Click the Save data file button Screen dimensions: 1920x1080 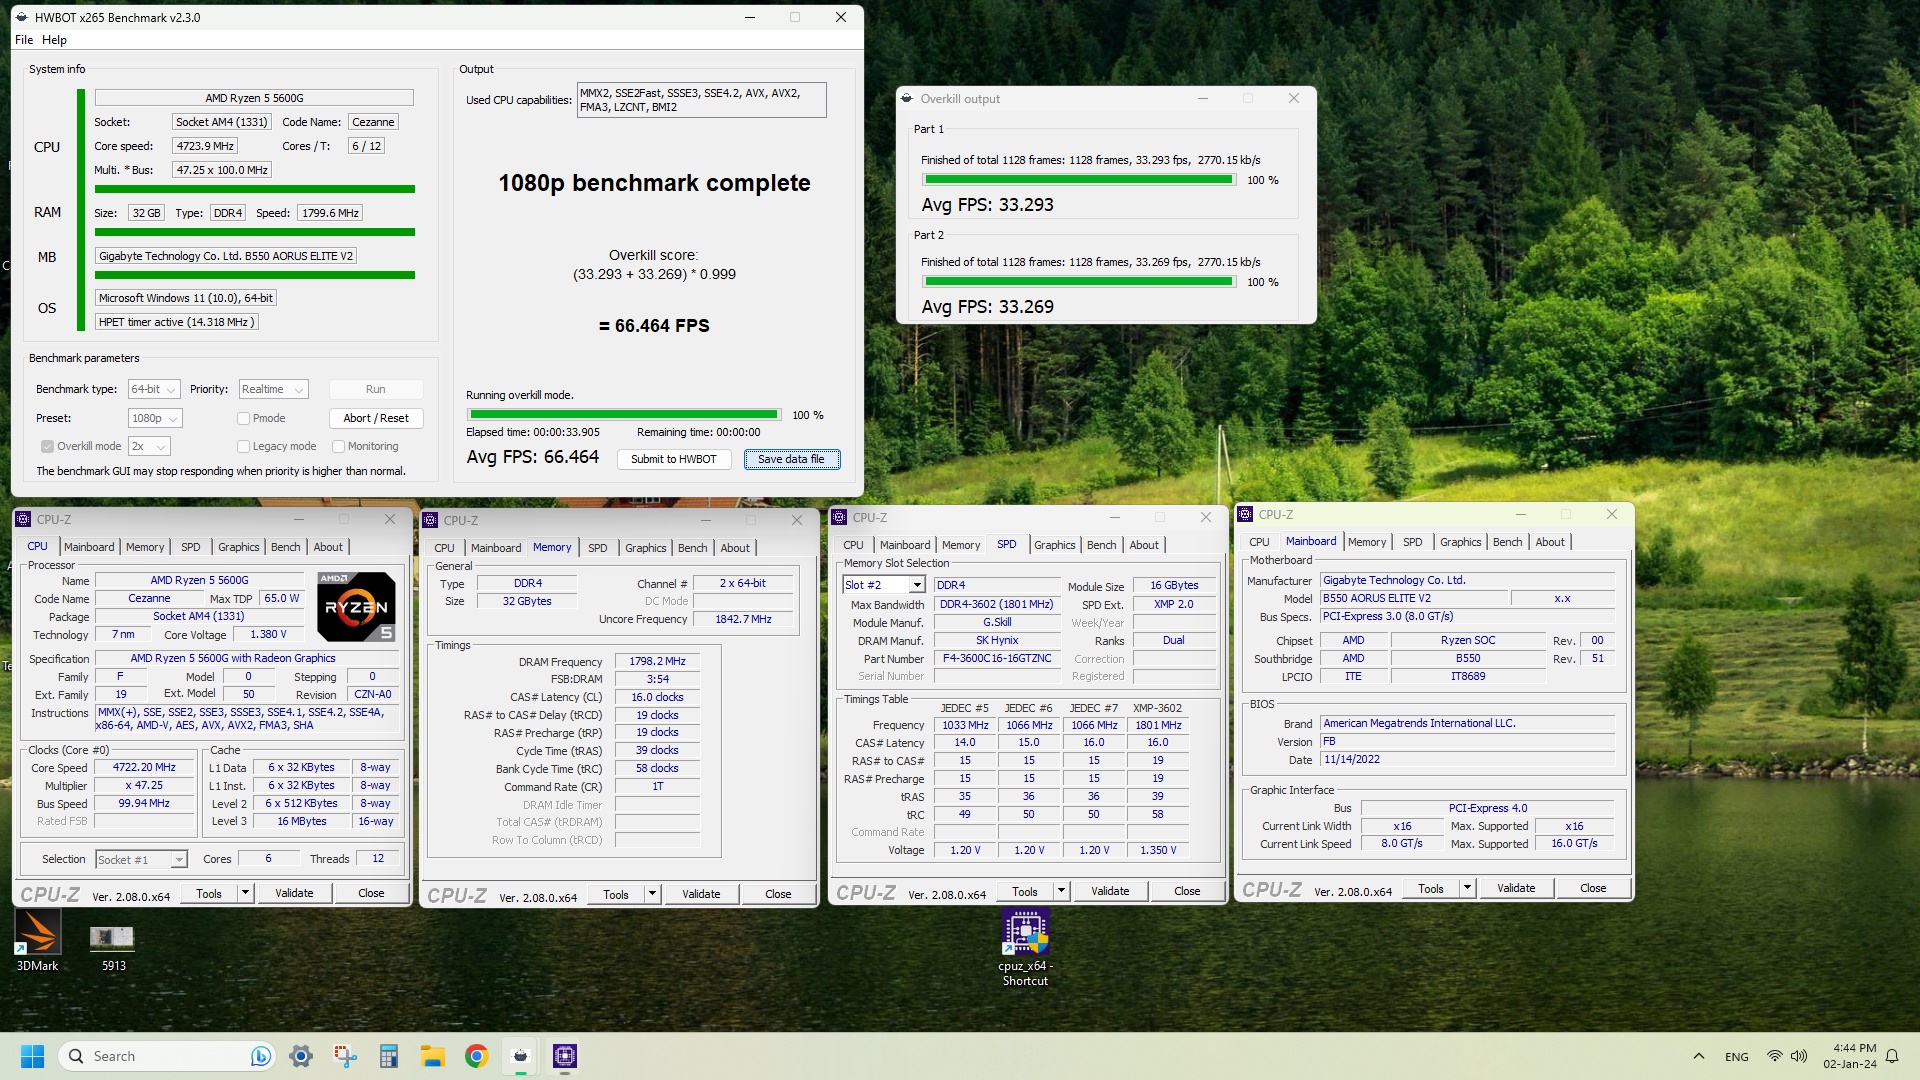(791, 459)
